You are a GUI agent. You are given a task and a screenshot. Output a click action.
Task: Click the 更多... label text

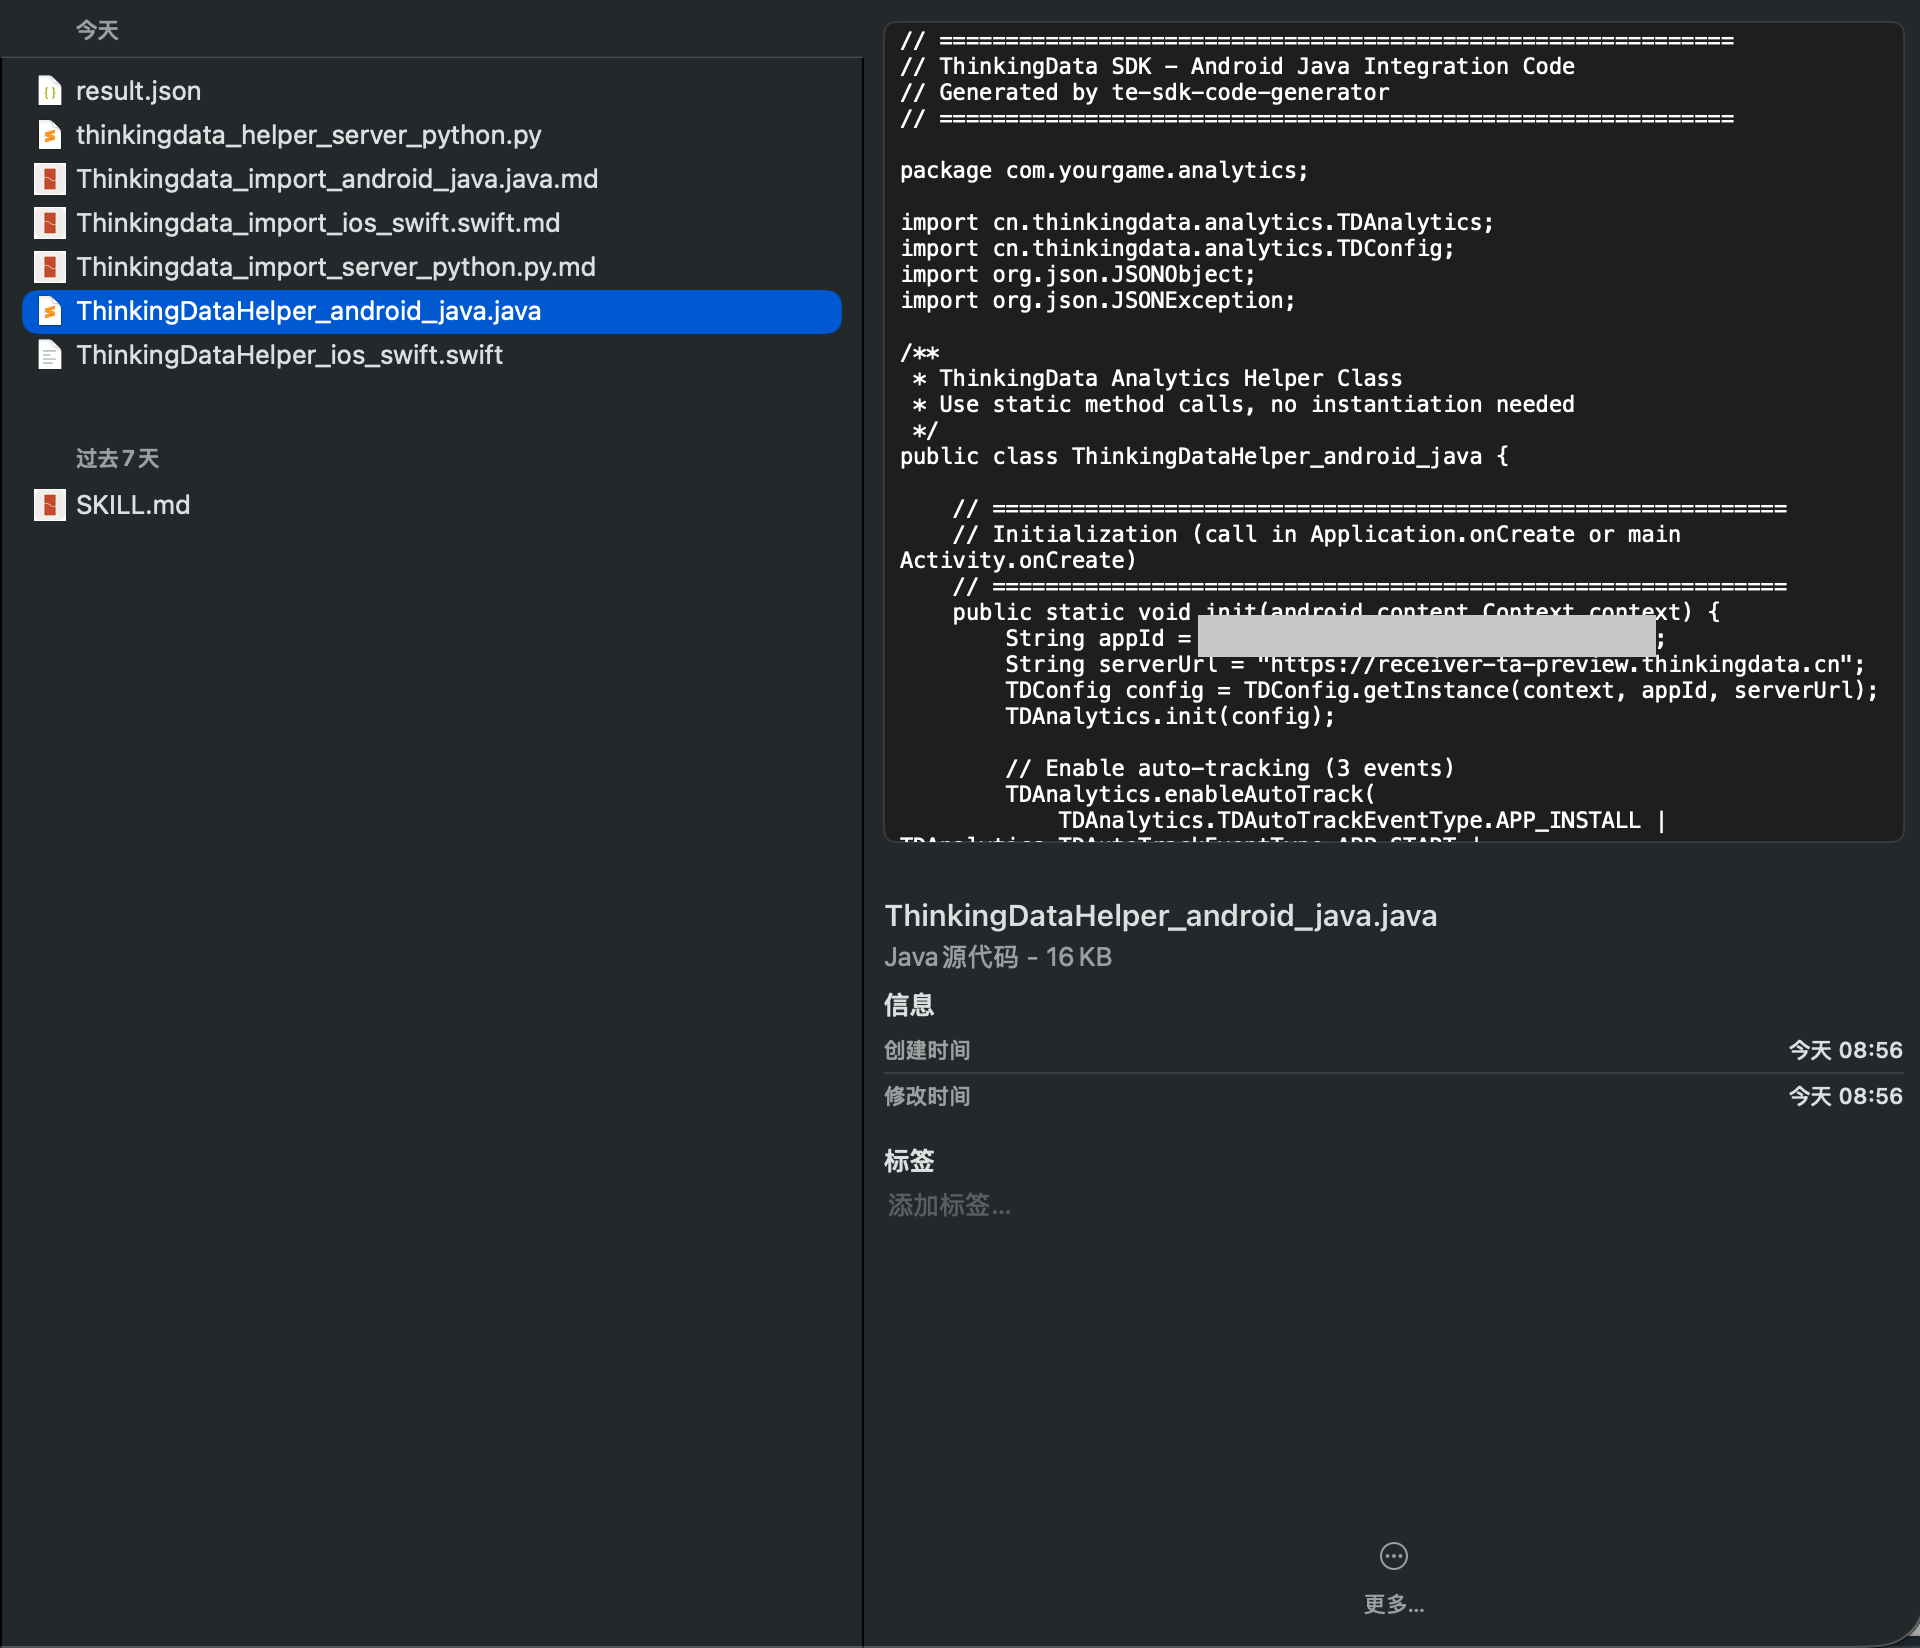click(x=1394, y=1604)
